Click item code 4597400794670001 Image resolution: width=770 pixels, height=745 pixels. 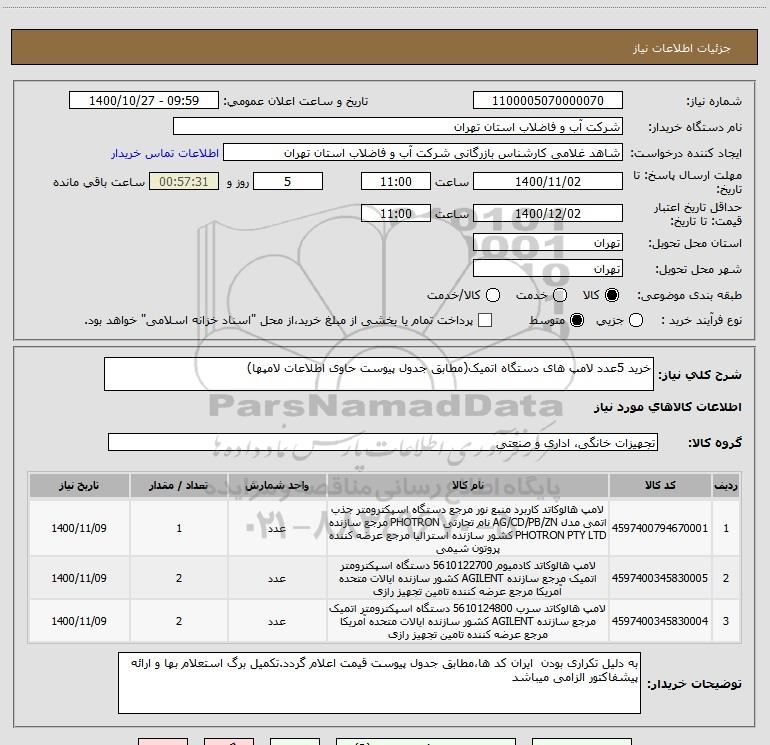click(x=660, y=528)
